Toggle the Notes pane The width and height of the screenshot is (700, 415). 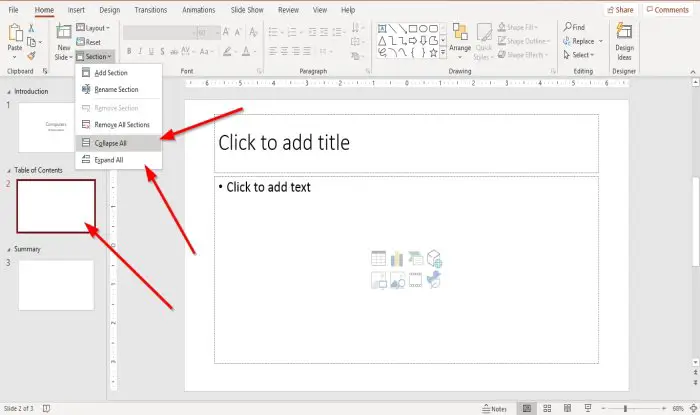click(x=495, y=409)
